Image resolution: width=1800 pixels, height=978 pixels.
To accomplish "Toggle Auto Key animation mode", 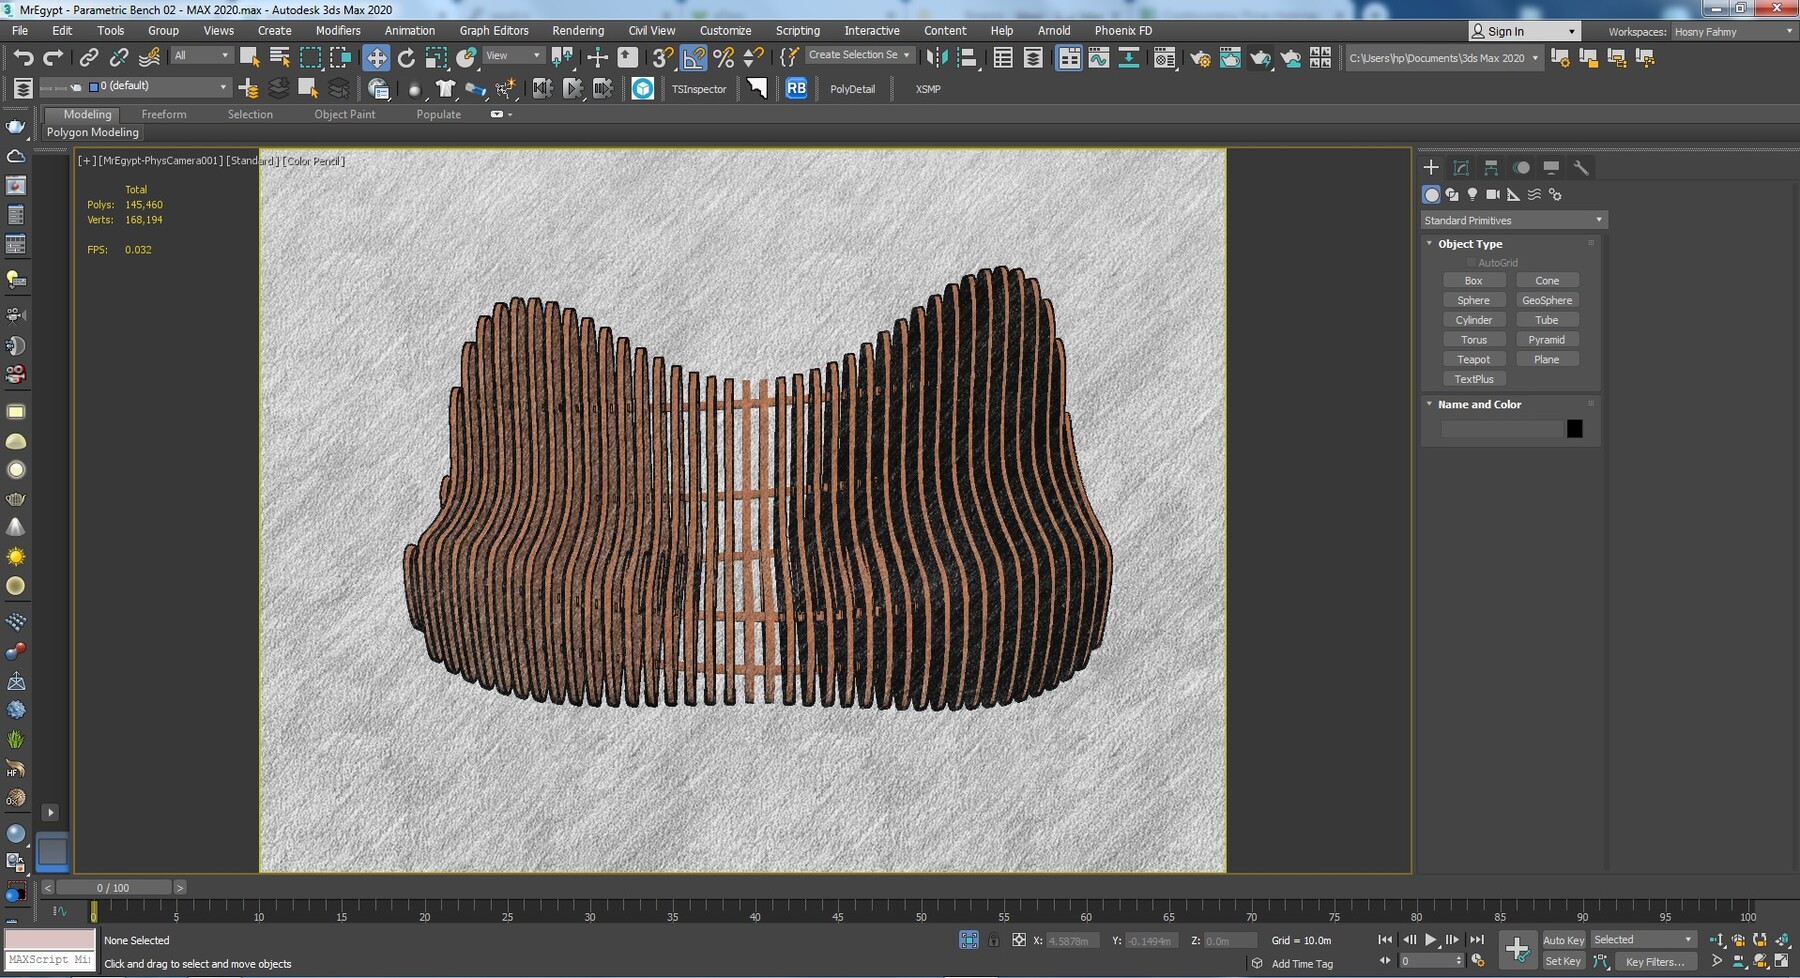I will point(1563,940).
